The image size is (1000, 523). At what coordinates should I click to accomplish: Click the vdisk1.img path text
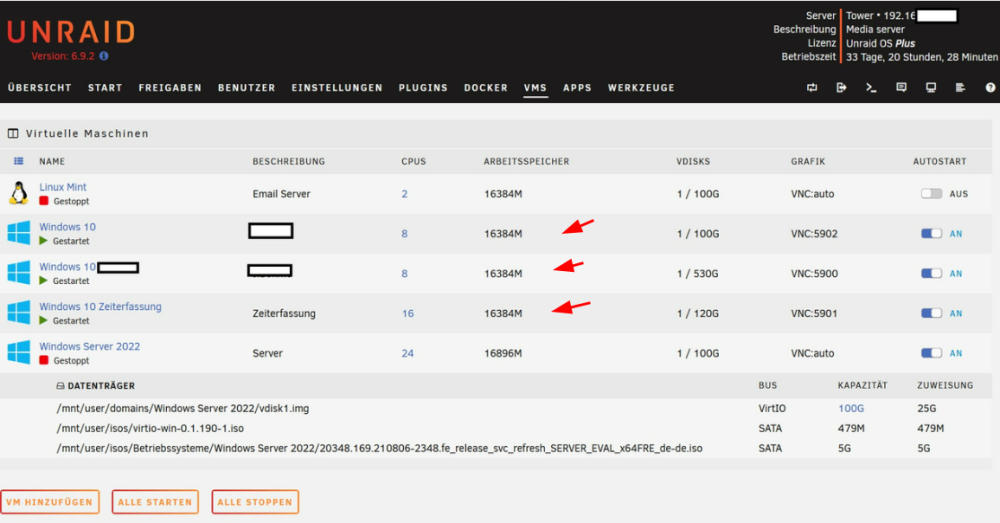tap(182, 408)
